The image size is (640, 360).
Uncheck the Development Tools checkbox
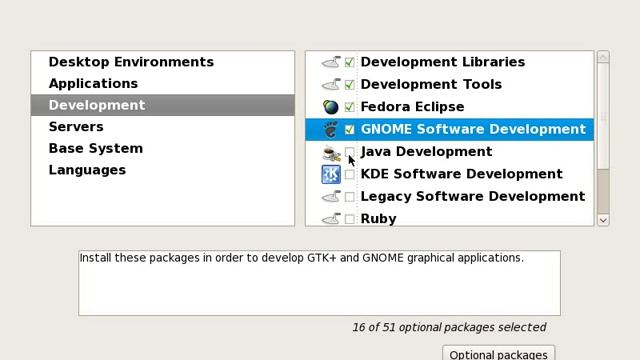349,84
